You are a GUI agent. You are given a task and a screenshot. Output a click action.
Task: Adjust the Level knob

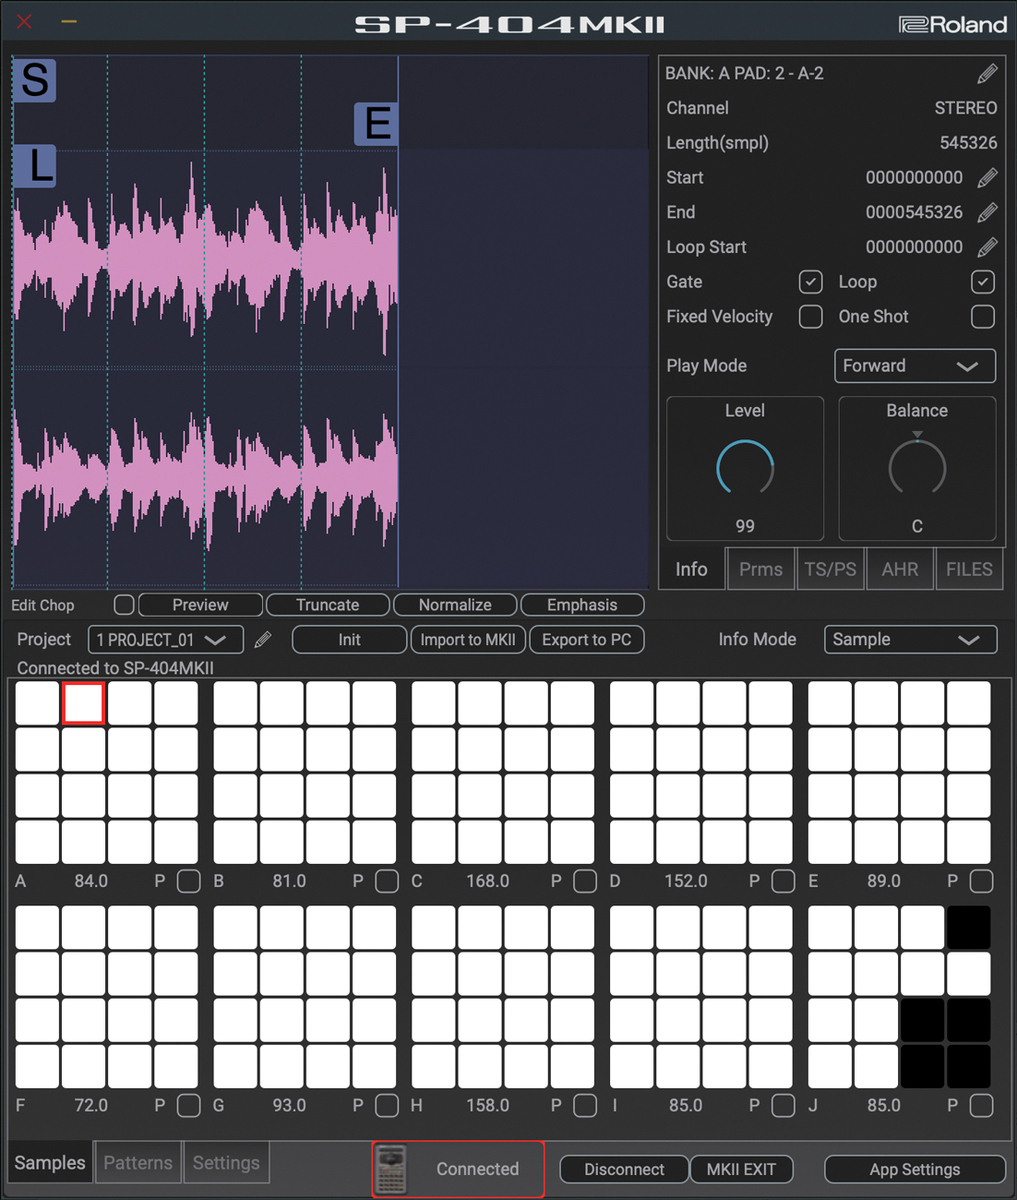745,469
